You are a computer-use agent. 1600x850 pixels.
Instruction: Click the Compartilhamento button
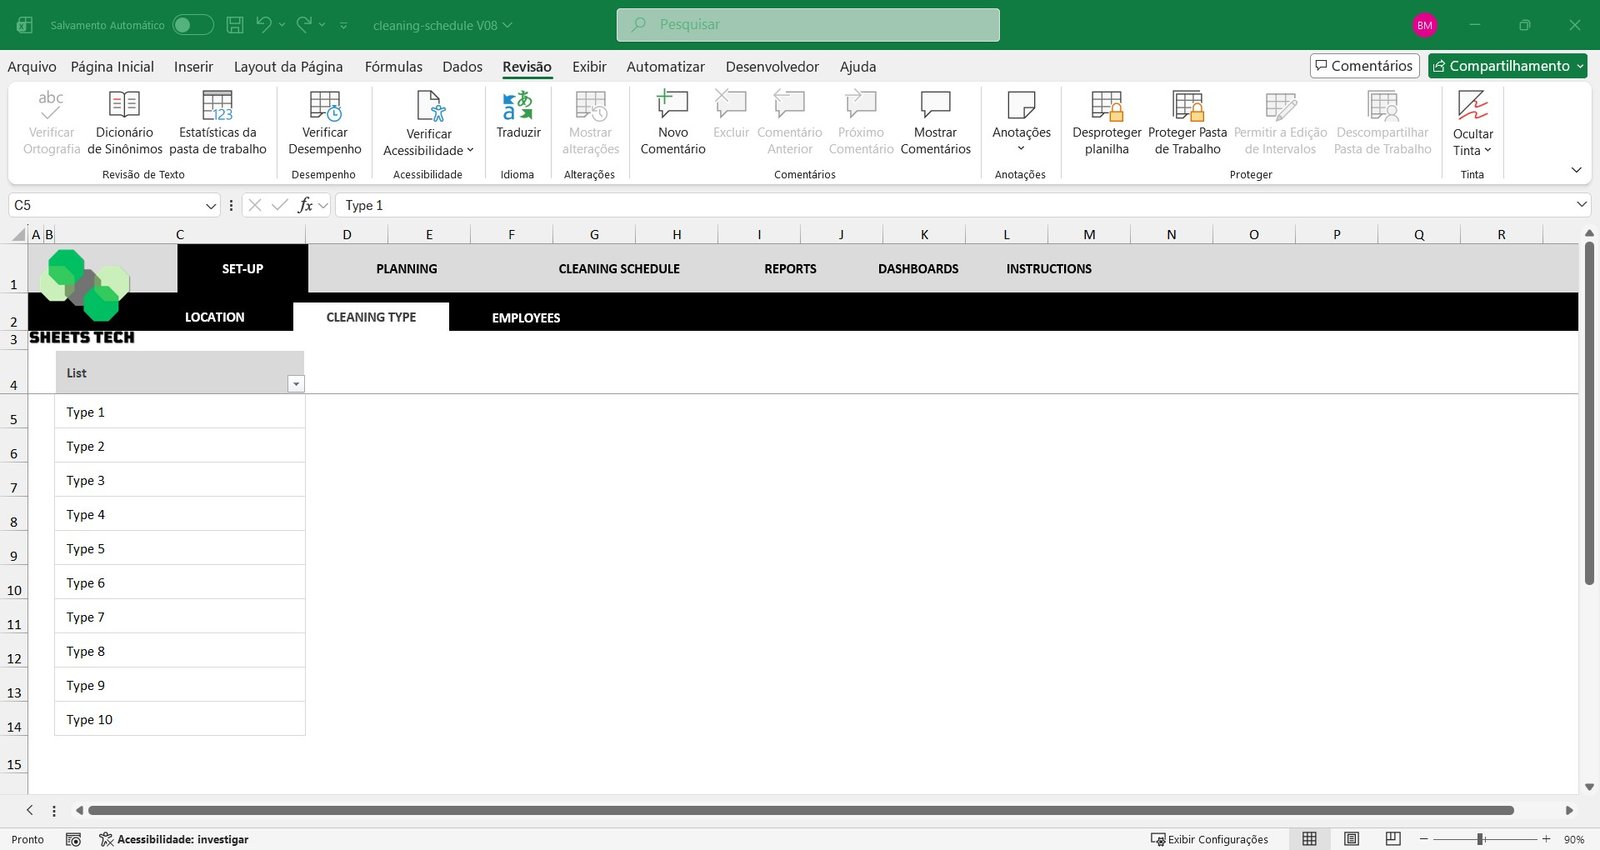(1507, 66)
